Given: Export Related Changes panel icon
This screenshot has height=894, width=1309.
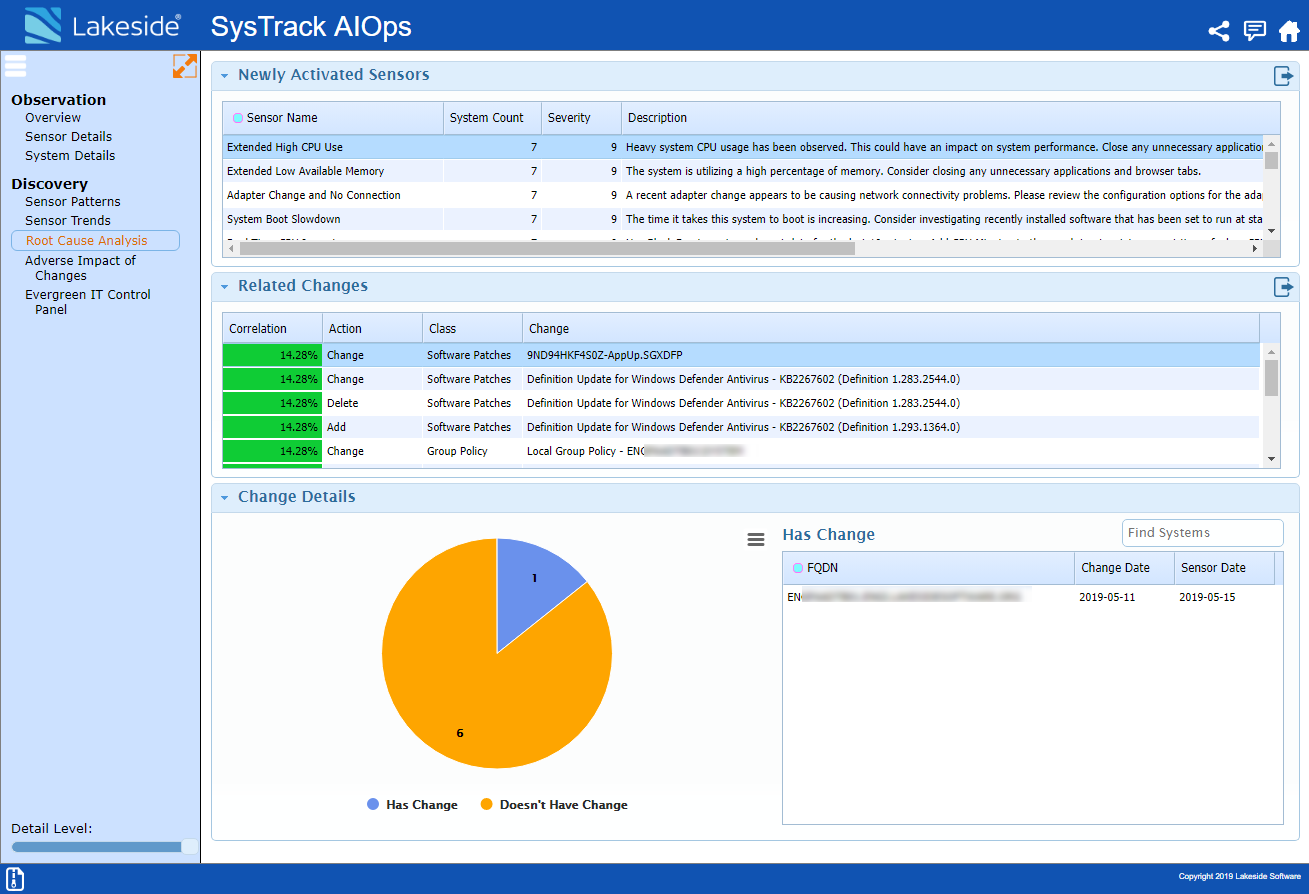Looking at the screenshot, I should tap(1283, 287).
